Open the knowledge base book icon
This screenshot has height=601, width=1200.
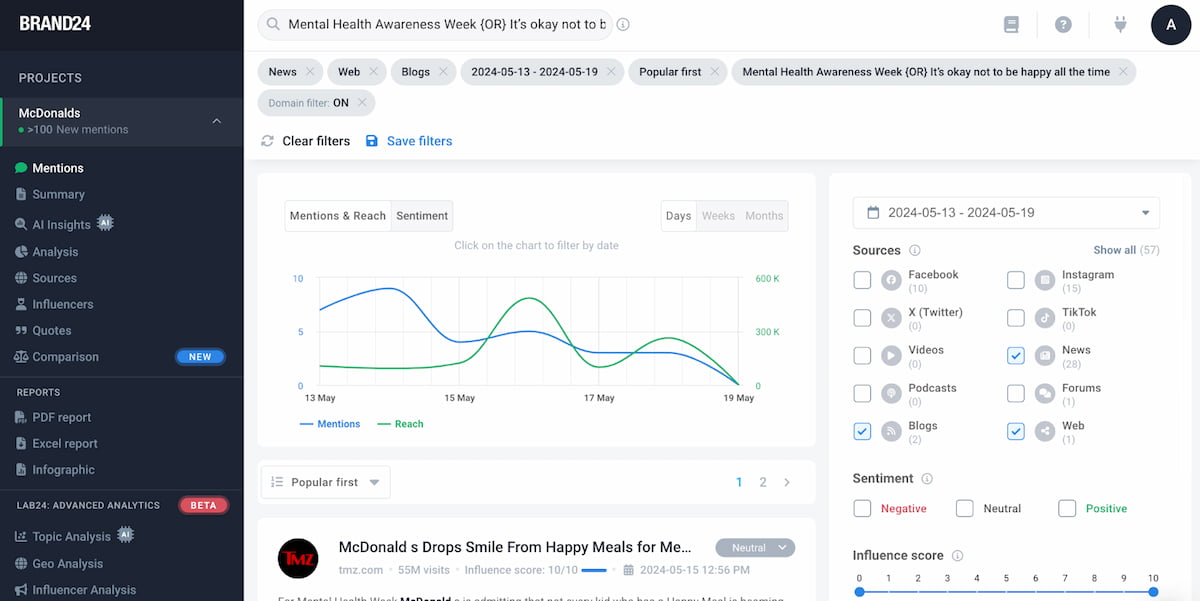(1011, 24)
